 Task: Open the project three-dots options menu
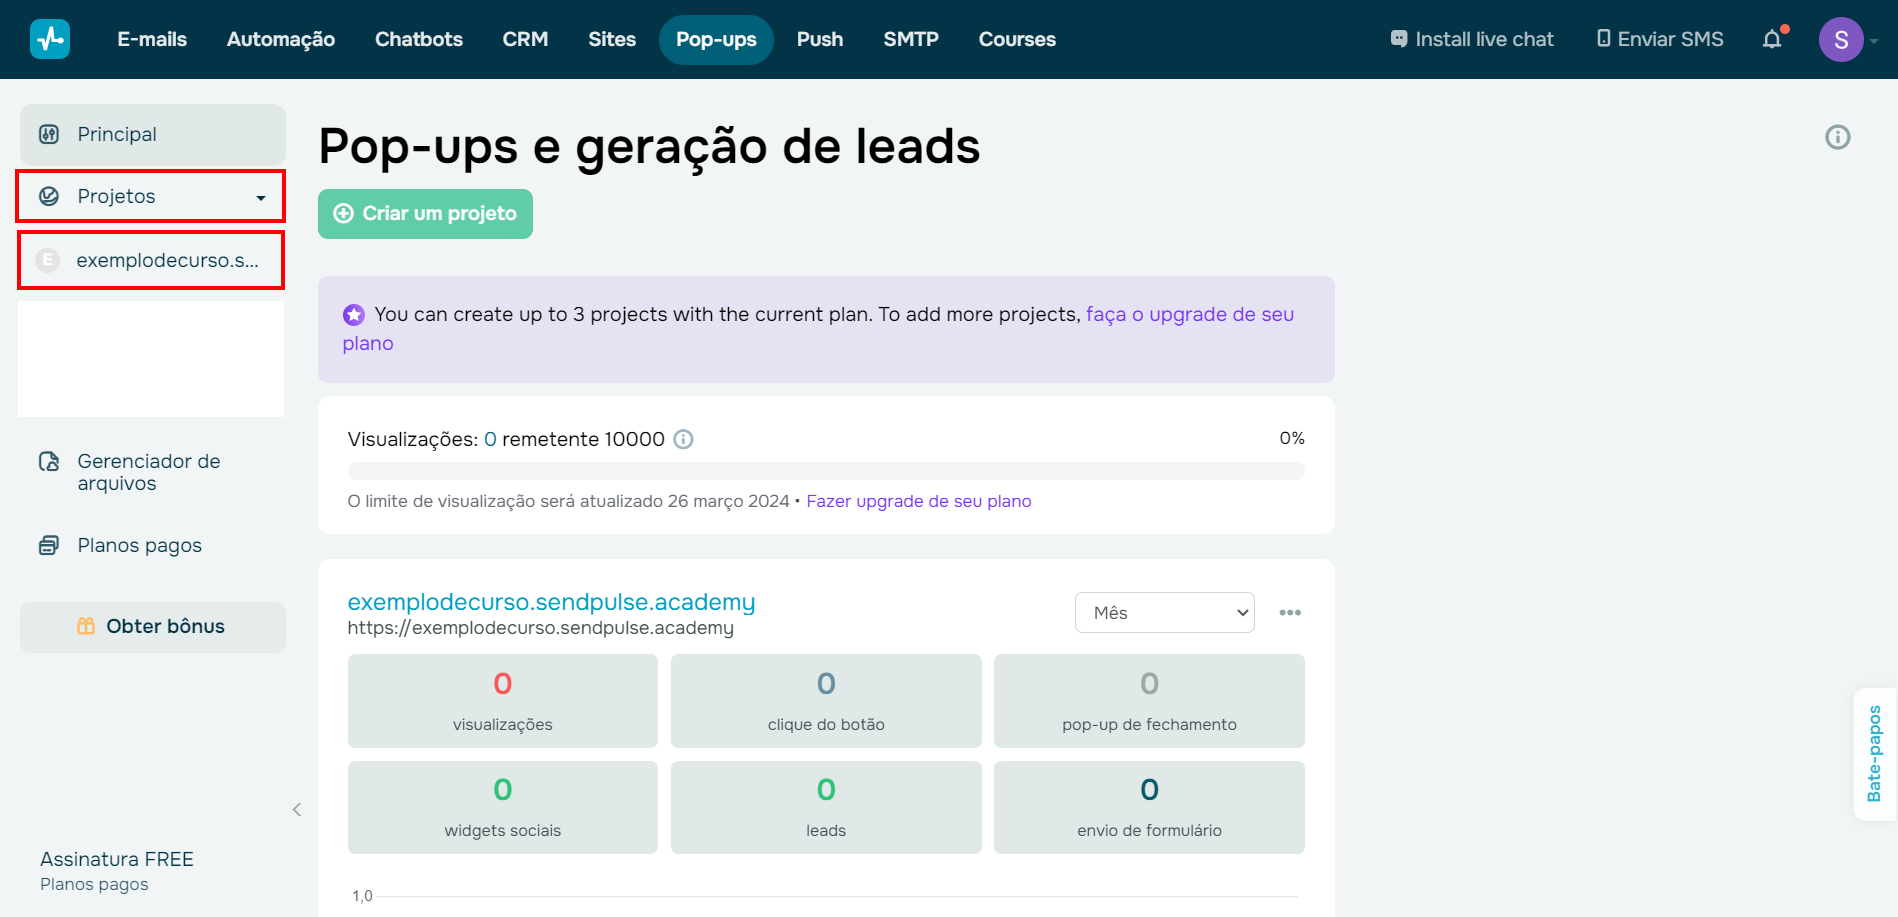(1290, 613)
